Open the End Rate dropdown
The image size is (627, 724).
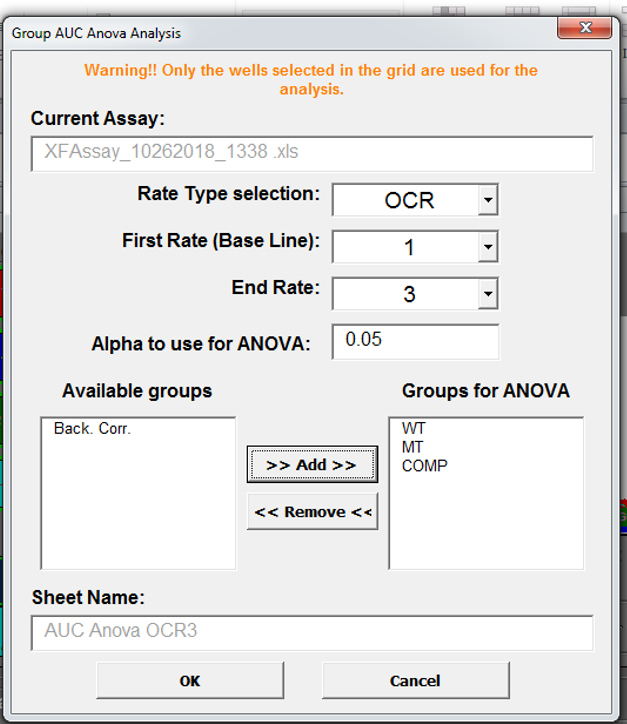coord(487,294)
